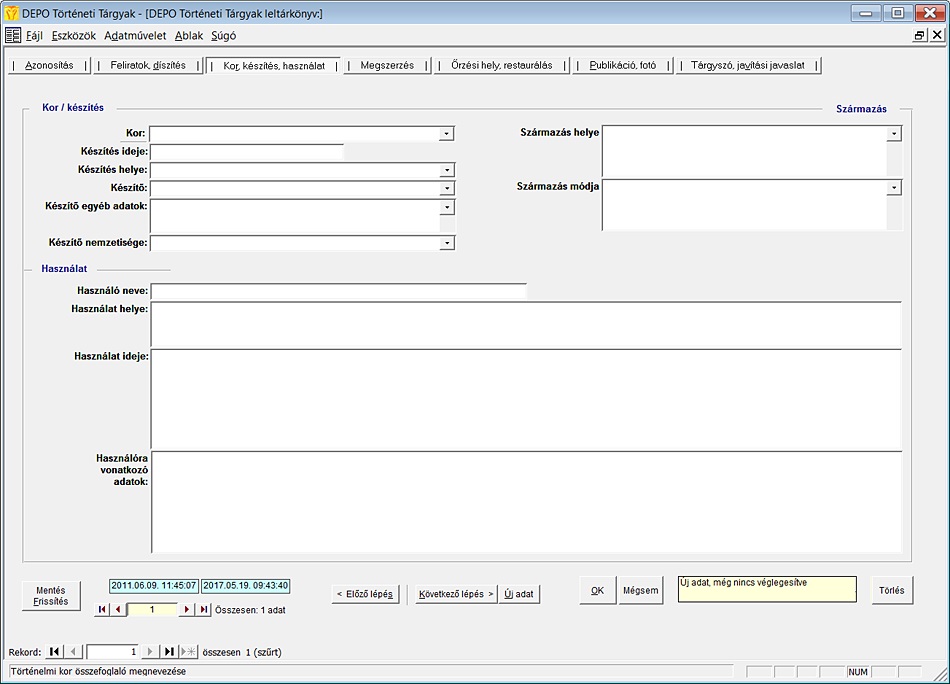The image size is (950, 684).
Task: Click the red first-item arrow beside the yellow counter
Action: tap(101, 609)
